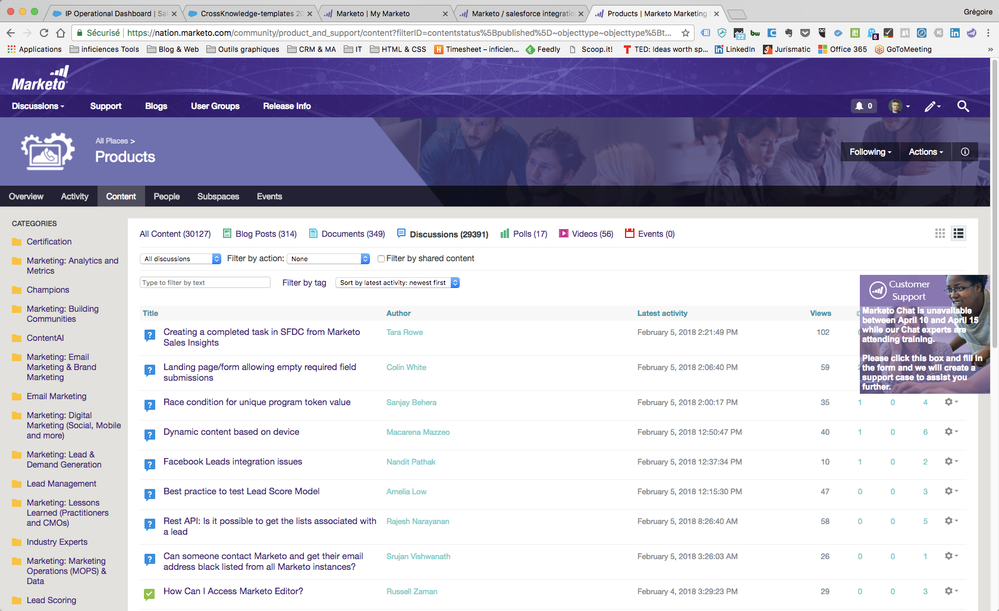Screen dimensions: 999x611
Task: Click the answered checkmark icon for Marketo Editor
Action: click(x=149, y=594)
